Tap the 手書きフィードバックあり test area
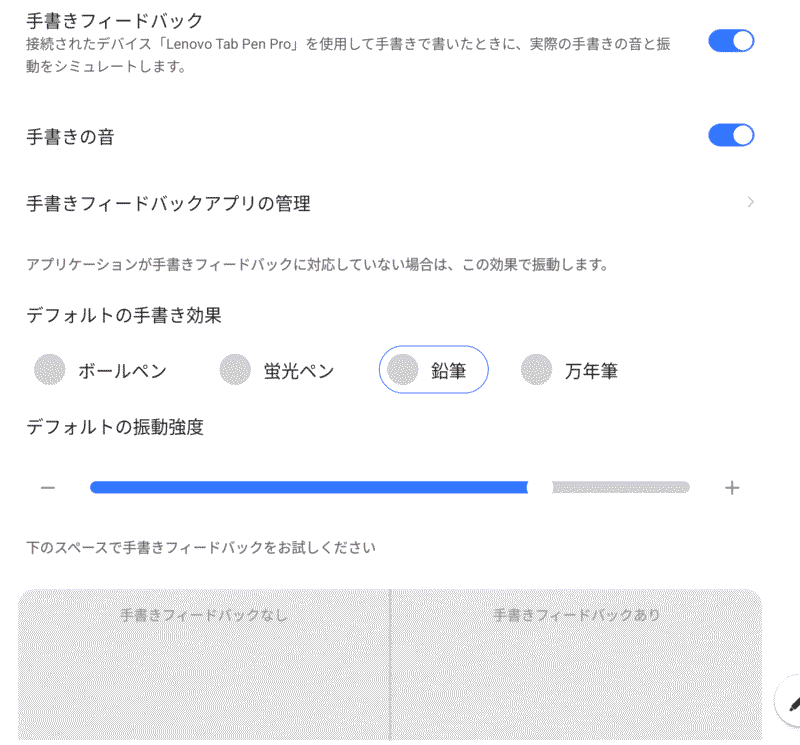Viewport: 800px width, 745px height. tap(577, 664)
